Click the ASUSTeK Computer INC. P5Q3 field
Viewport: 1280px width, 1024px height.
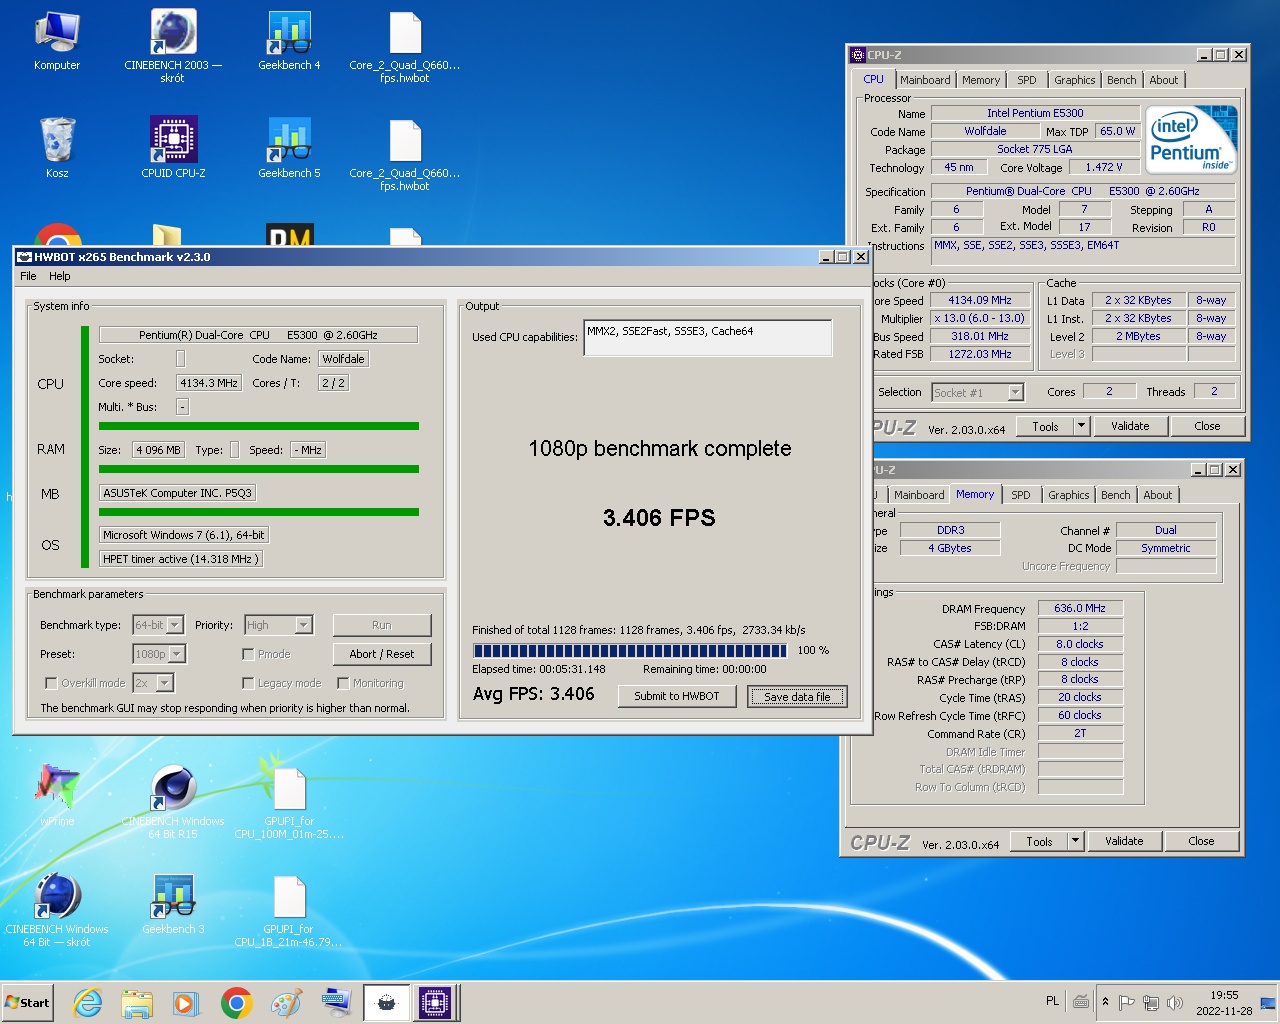pyautogui.click(x=177, y=493)
